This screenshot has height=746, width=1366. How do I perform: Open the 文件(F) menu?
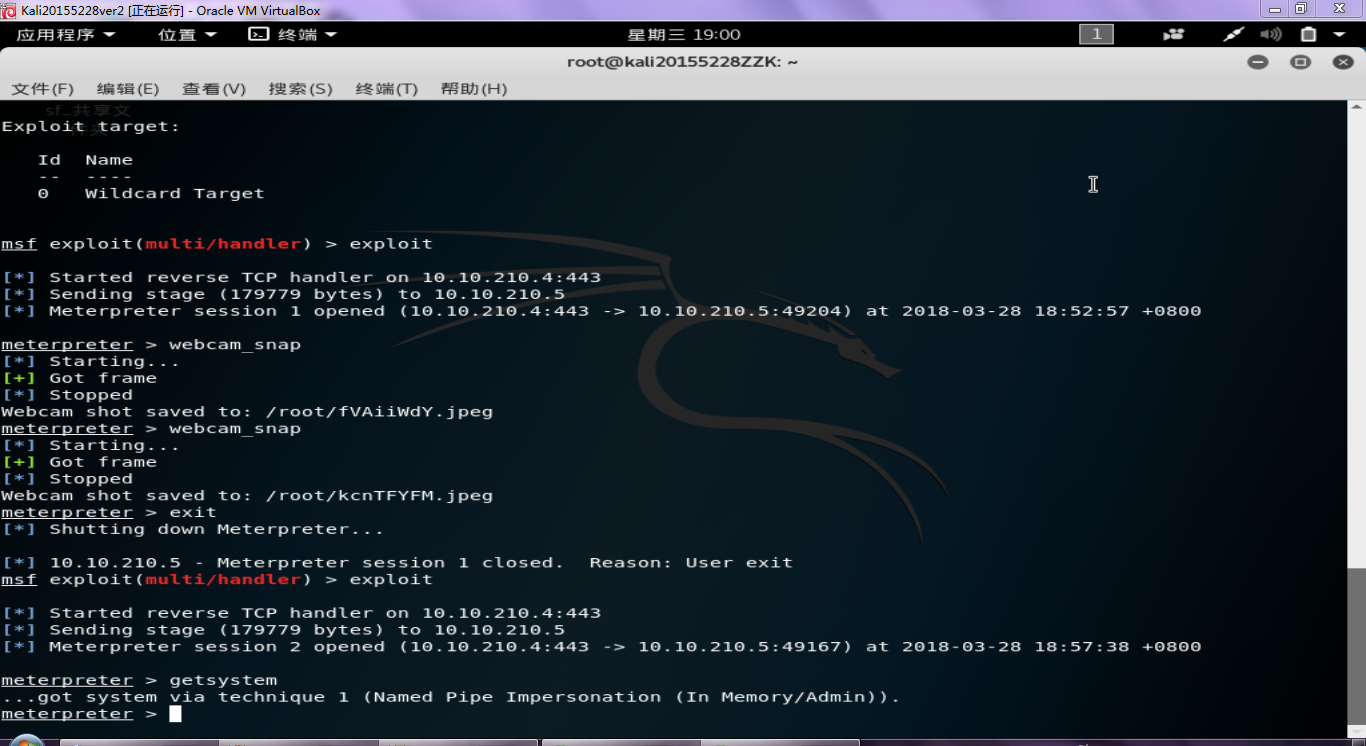[x=42, y=88]
